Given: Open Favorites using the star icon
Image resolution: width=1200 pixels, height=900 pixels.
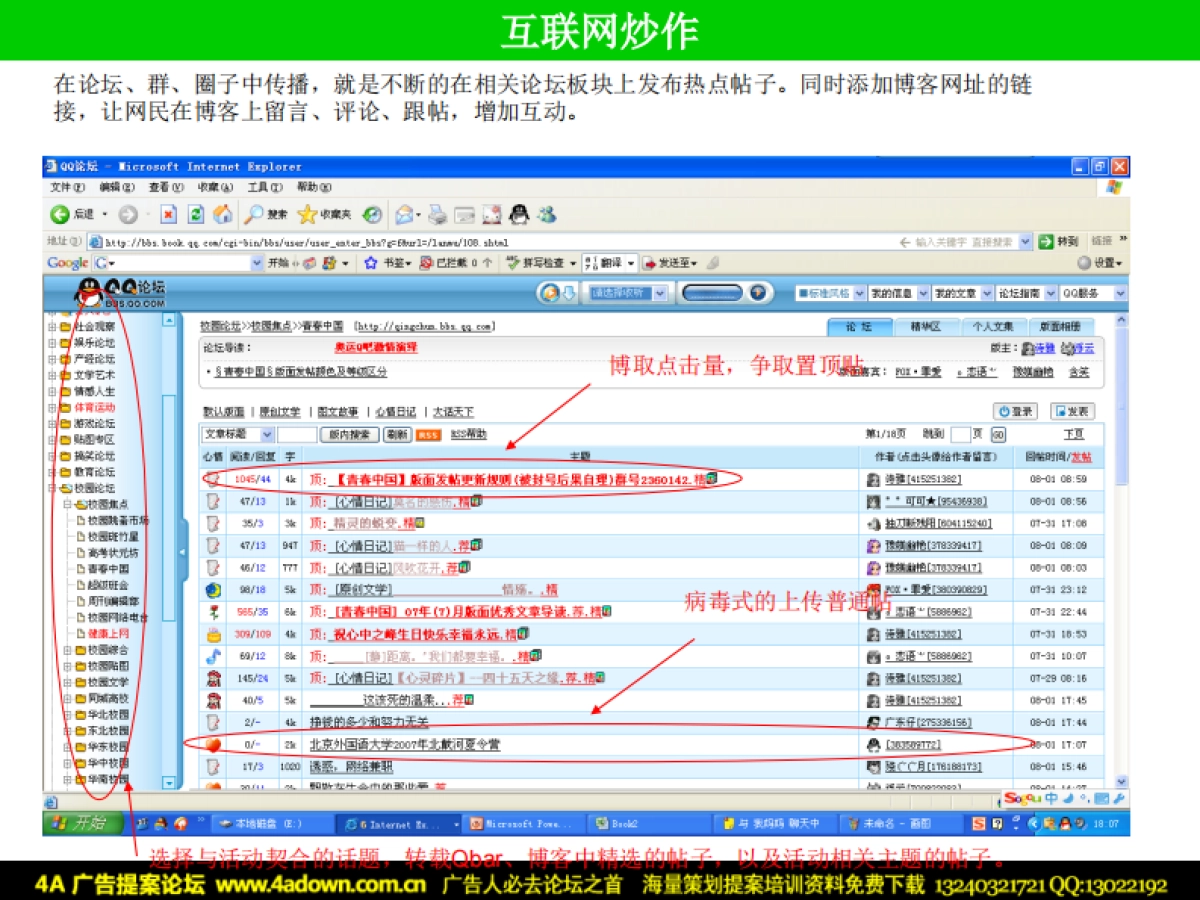Looking at the screenshot, I should click(308, 214).
